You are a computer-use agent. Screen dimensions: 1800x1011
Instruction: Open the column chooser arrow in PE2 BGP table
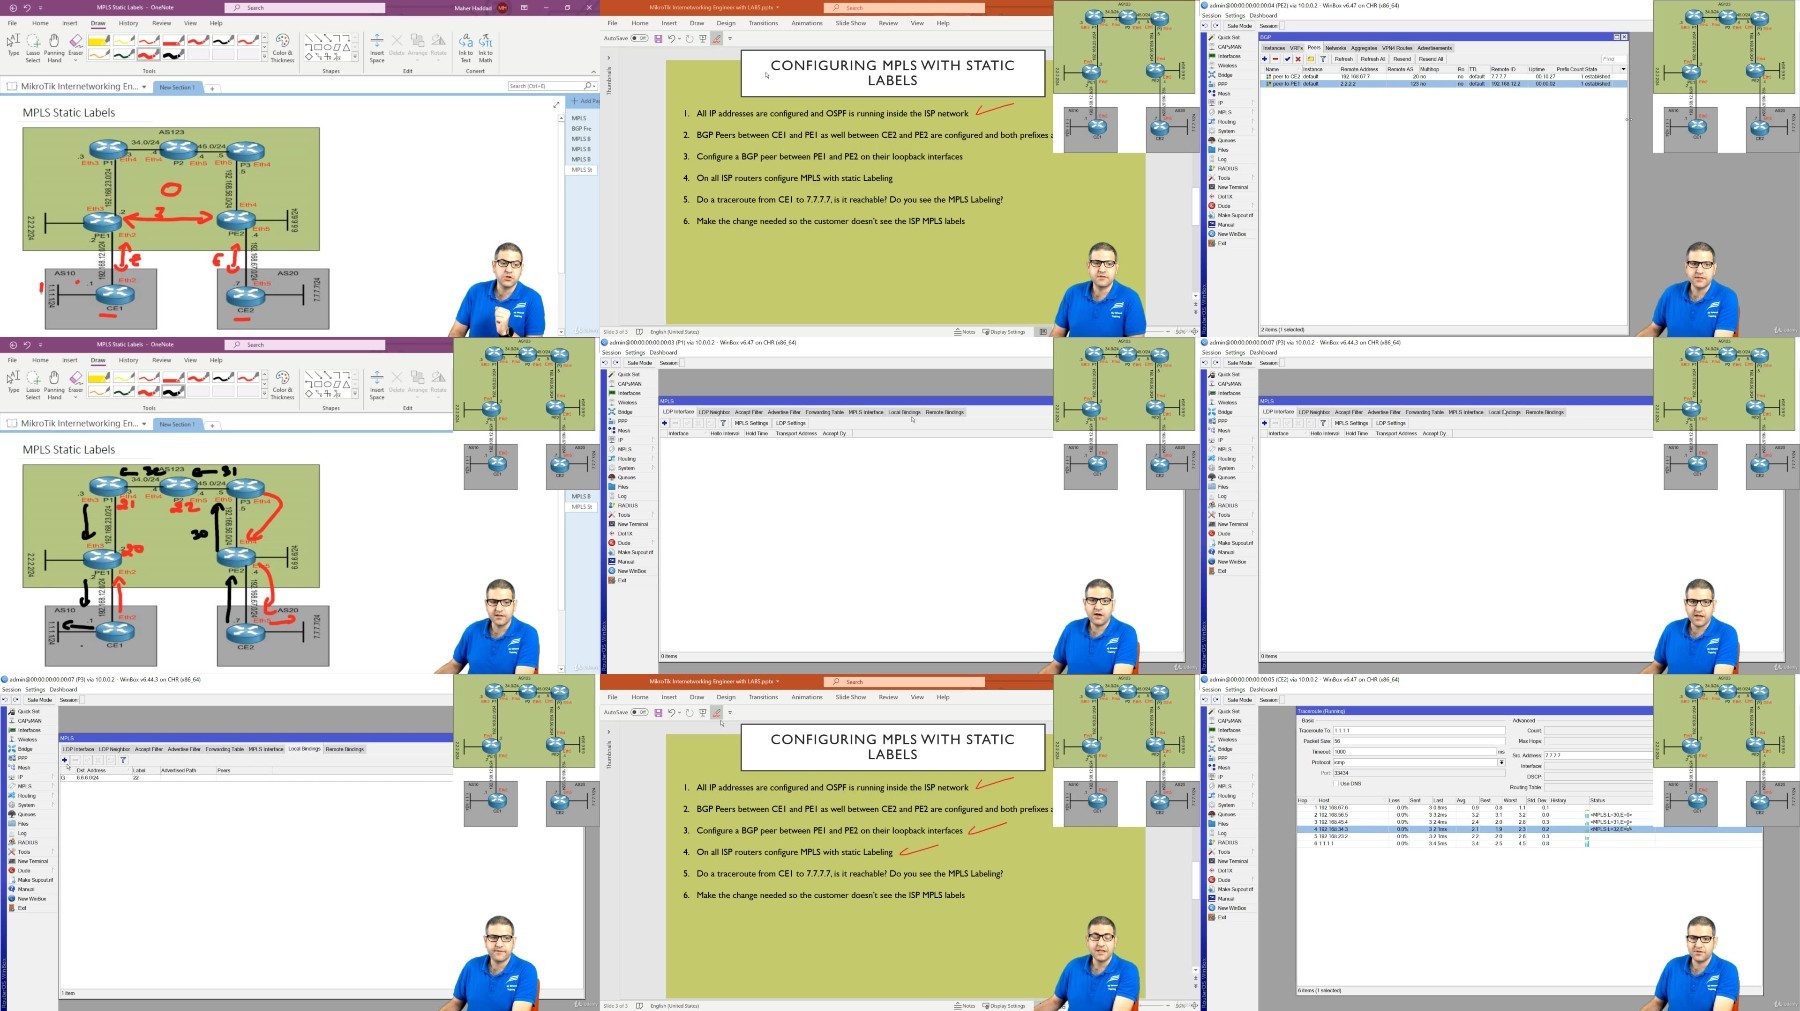(1623, 69)
